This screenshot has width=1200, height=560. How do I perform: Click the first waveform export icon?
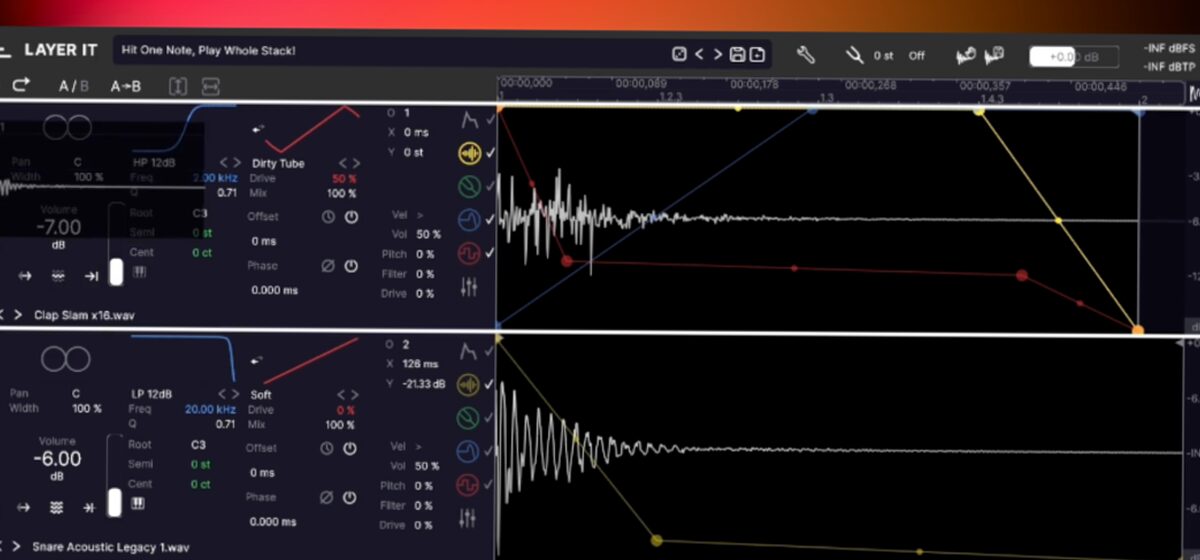(x=966, y=55)
